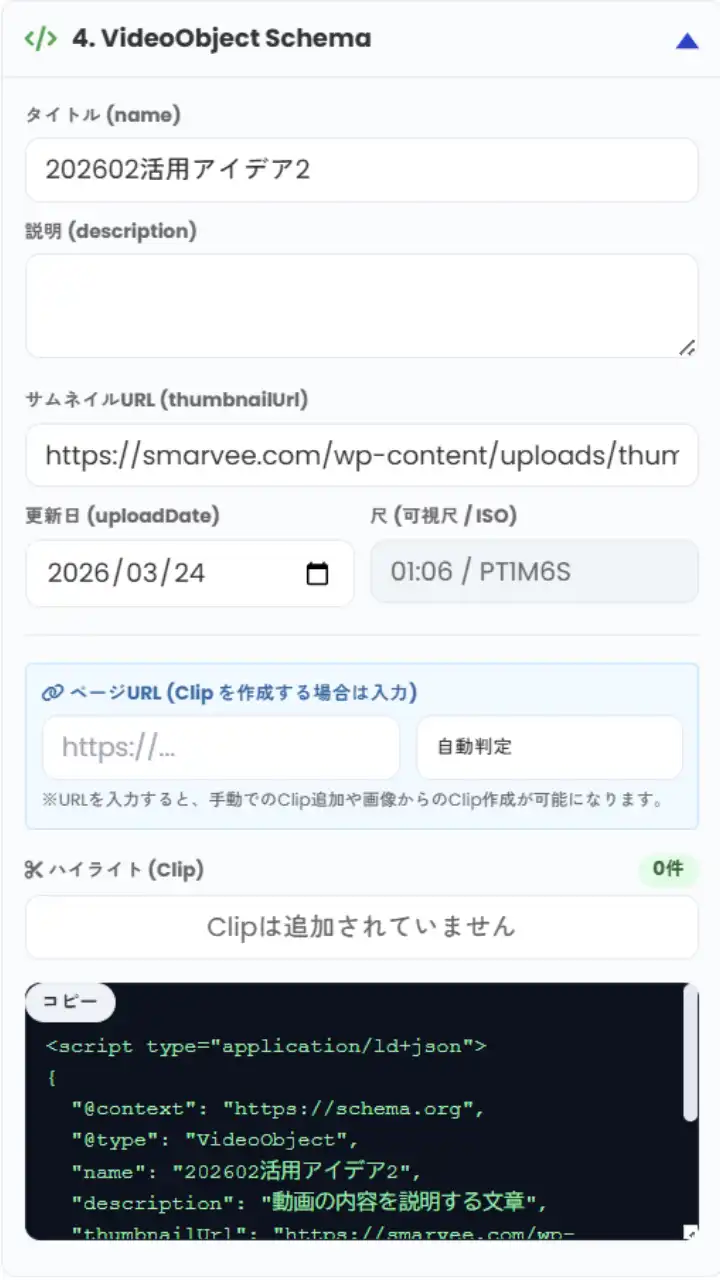This screenshot has height=1280, width=720.
Task: Click the duration field showing 01:06 / PT1M6S
Action: pyautogui.click(x=534, y=572)
